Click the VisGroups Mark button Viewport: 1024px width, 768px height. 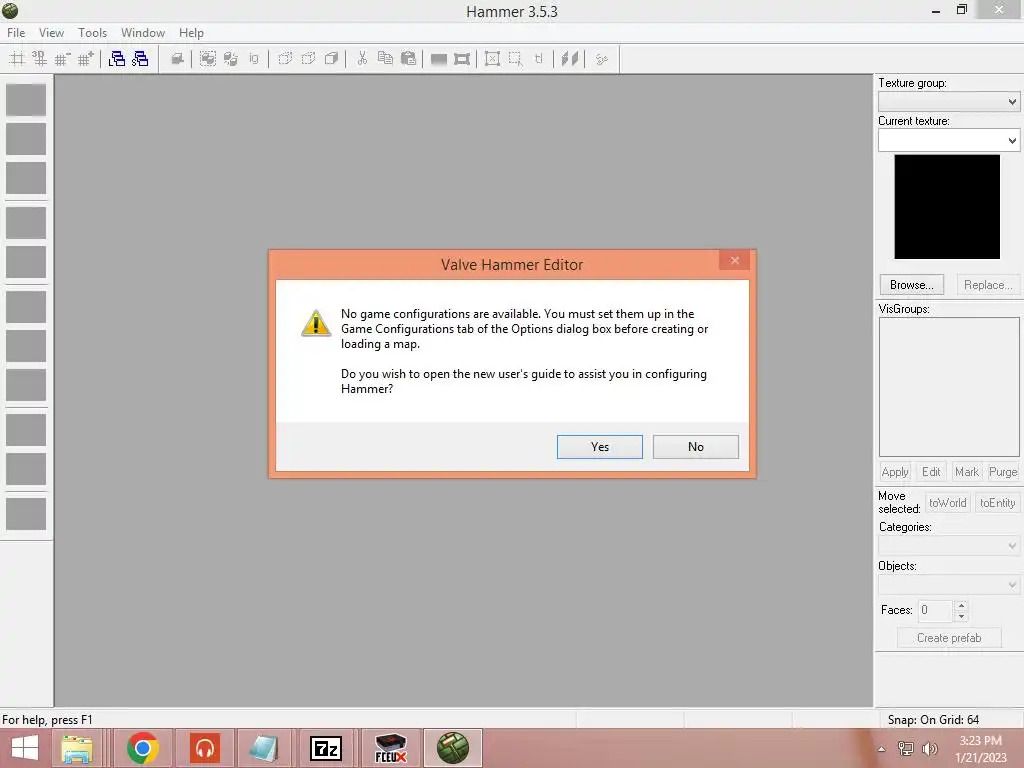(x=967, y=472)
